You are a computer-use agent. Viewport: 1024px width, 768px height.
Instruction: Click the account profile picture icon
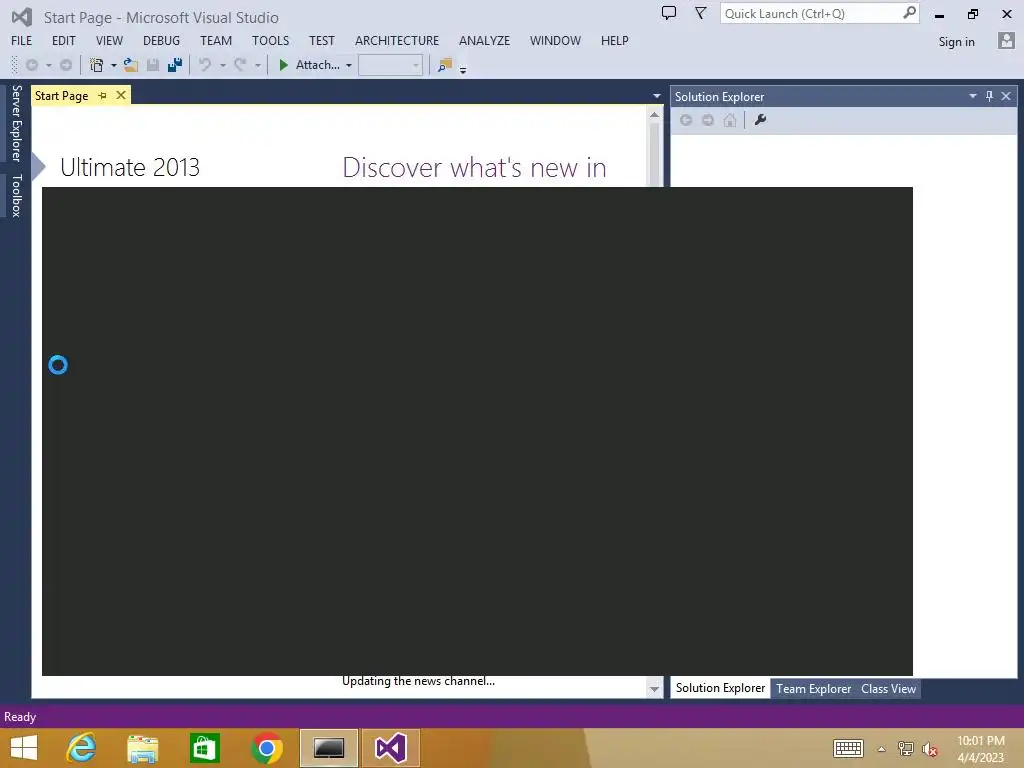(x=1006, y=40)
